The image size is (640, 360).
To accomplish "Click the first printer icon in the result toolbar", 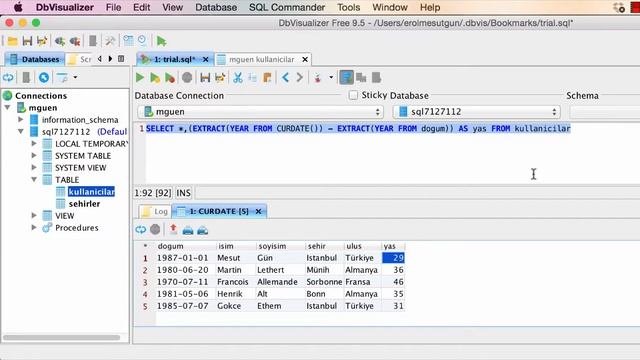I will click(x=188, y=230).
